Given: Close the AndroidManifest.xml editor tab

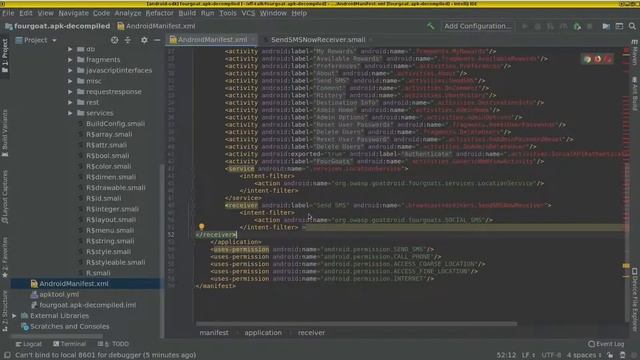Looking at the screenshot, I should [x=253, y=40].
